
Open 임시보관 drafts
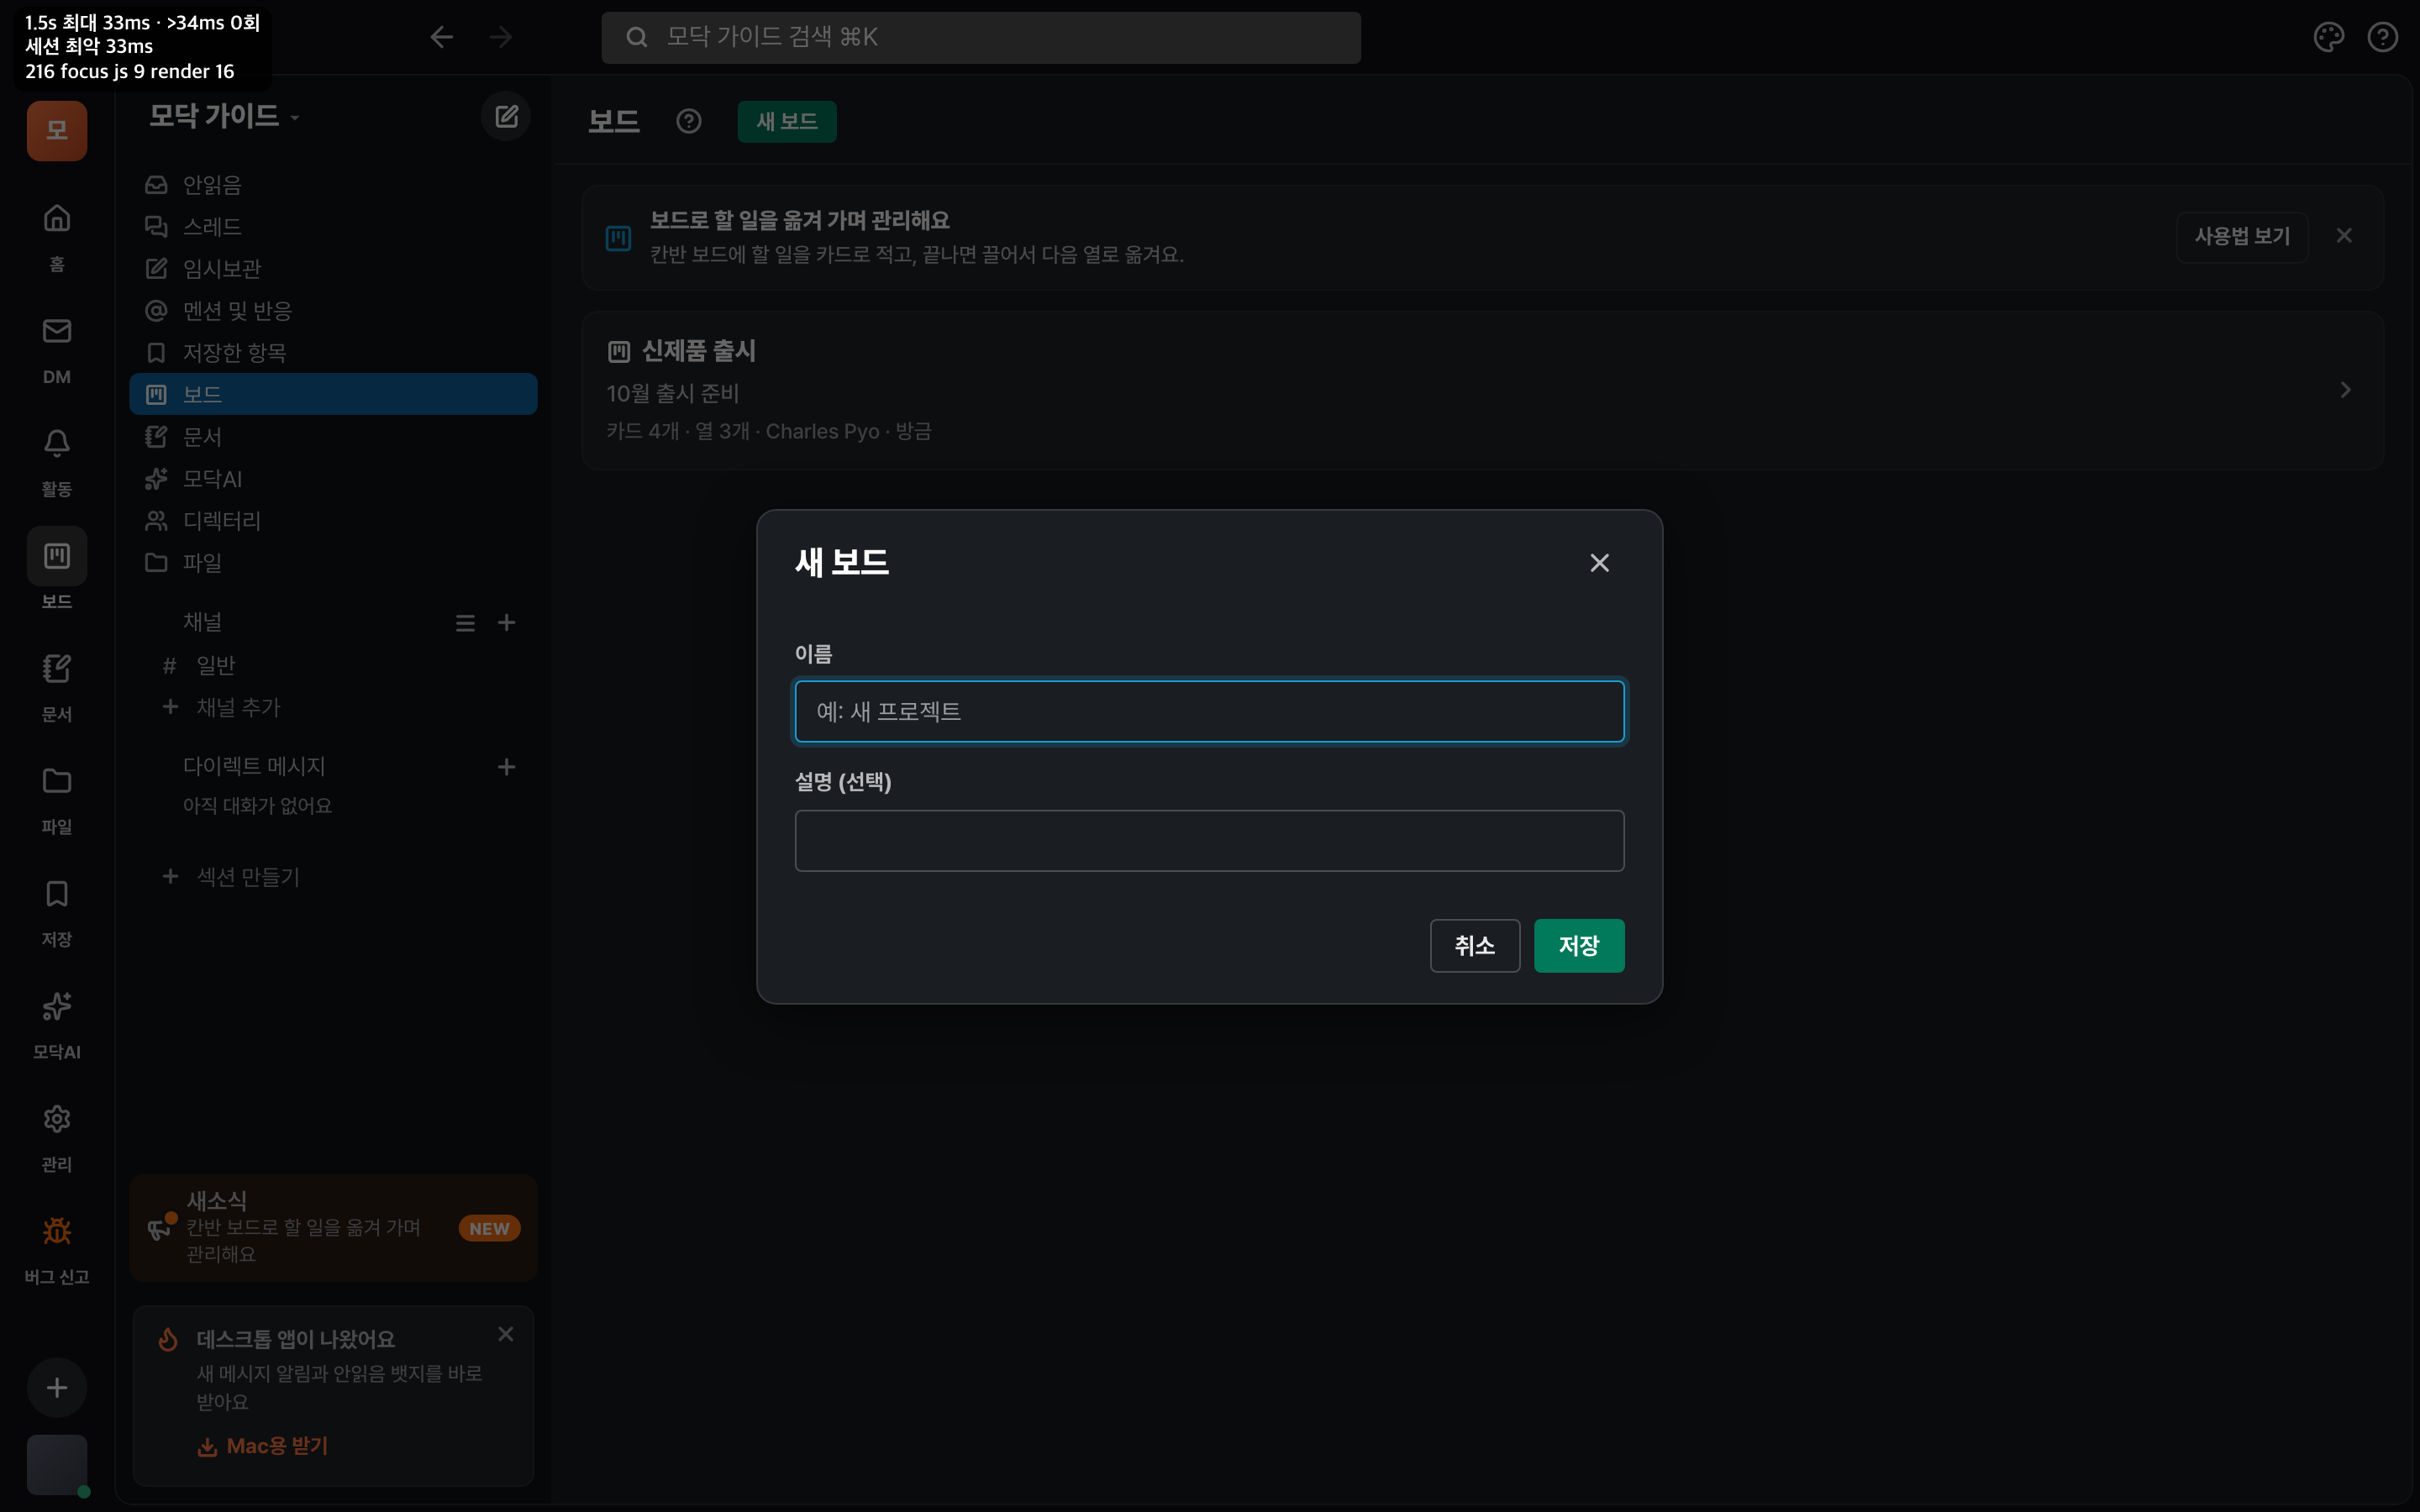coord(333,269)
